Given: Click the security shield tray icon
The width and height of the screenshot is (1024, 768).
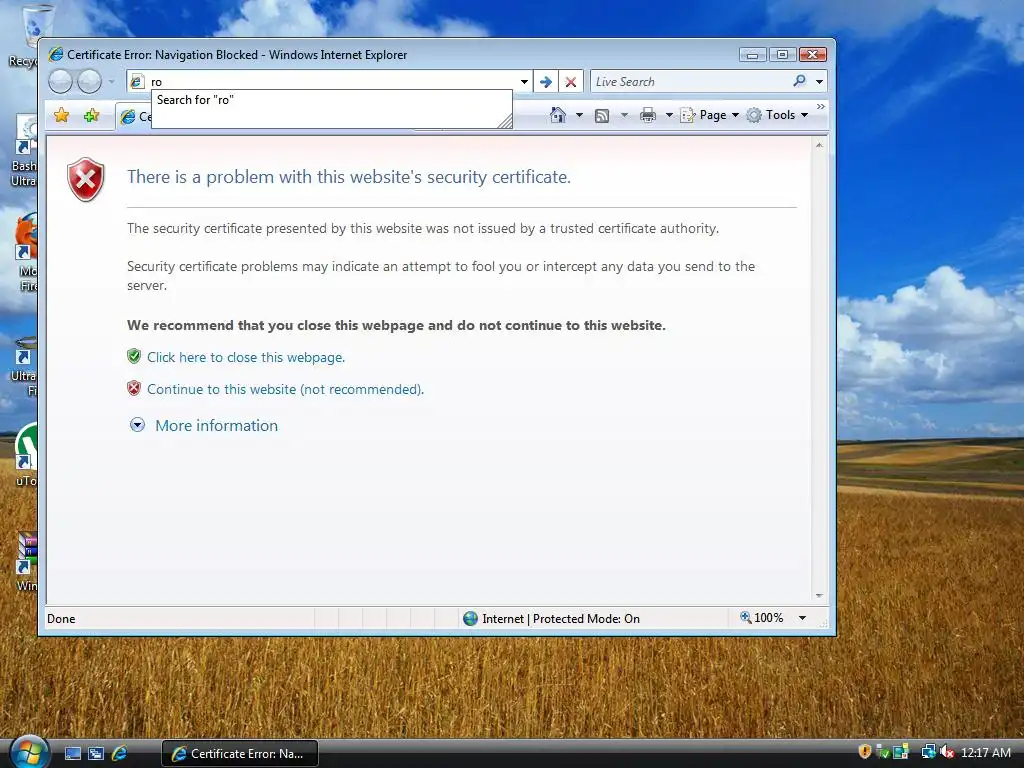Looking at the screenshot, I should (865, 752).
